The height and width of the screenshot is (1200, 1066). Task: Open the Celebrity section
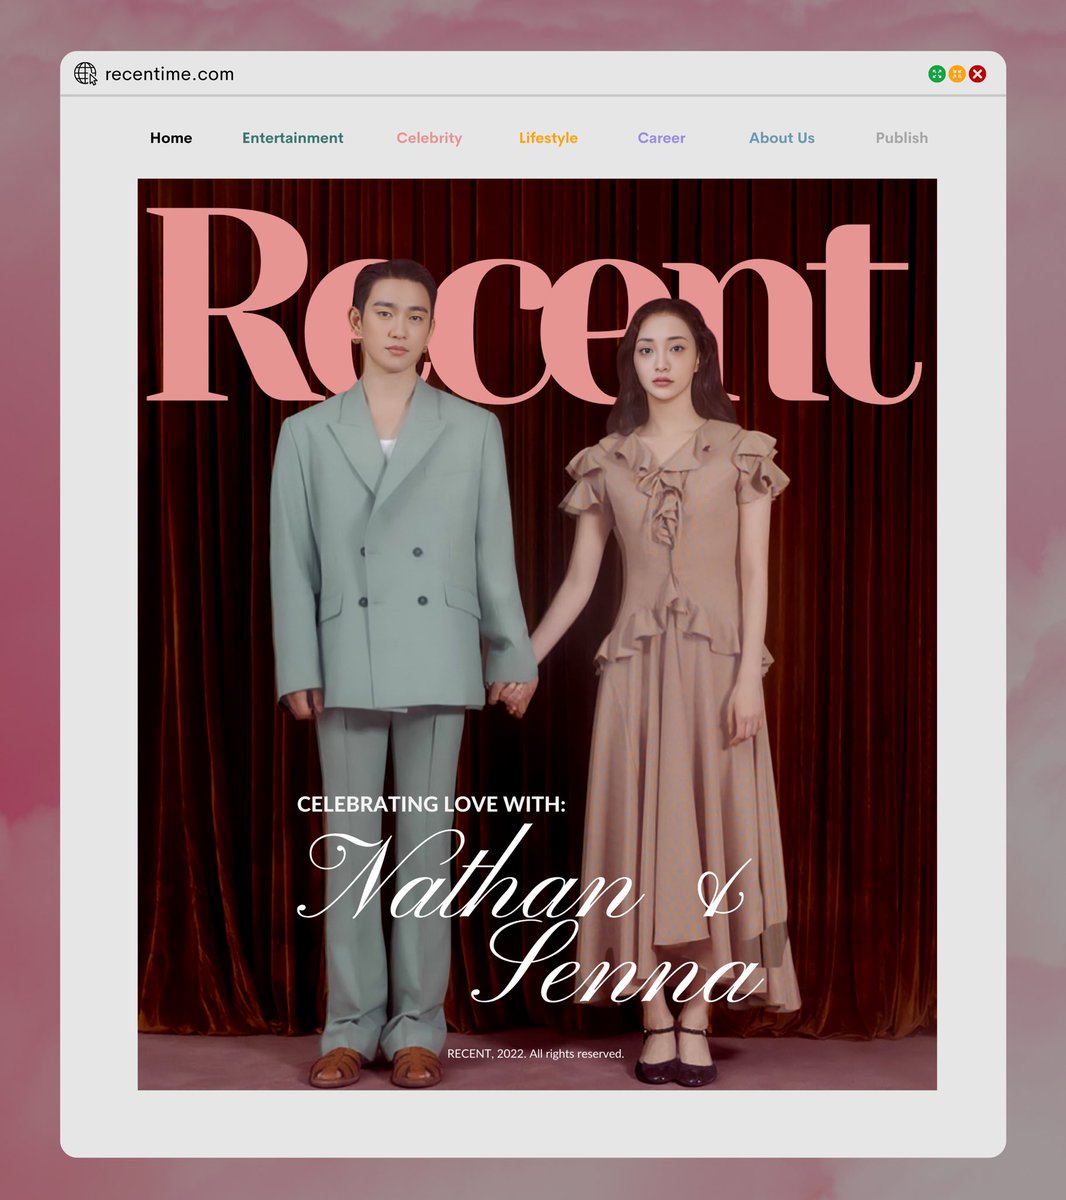pos(429,138)
